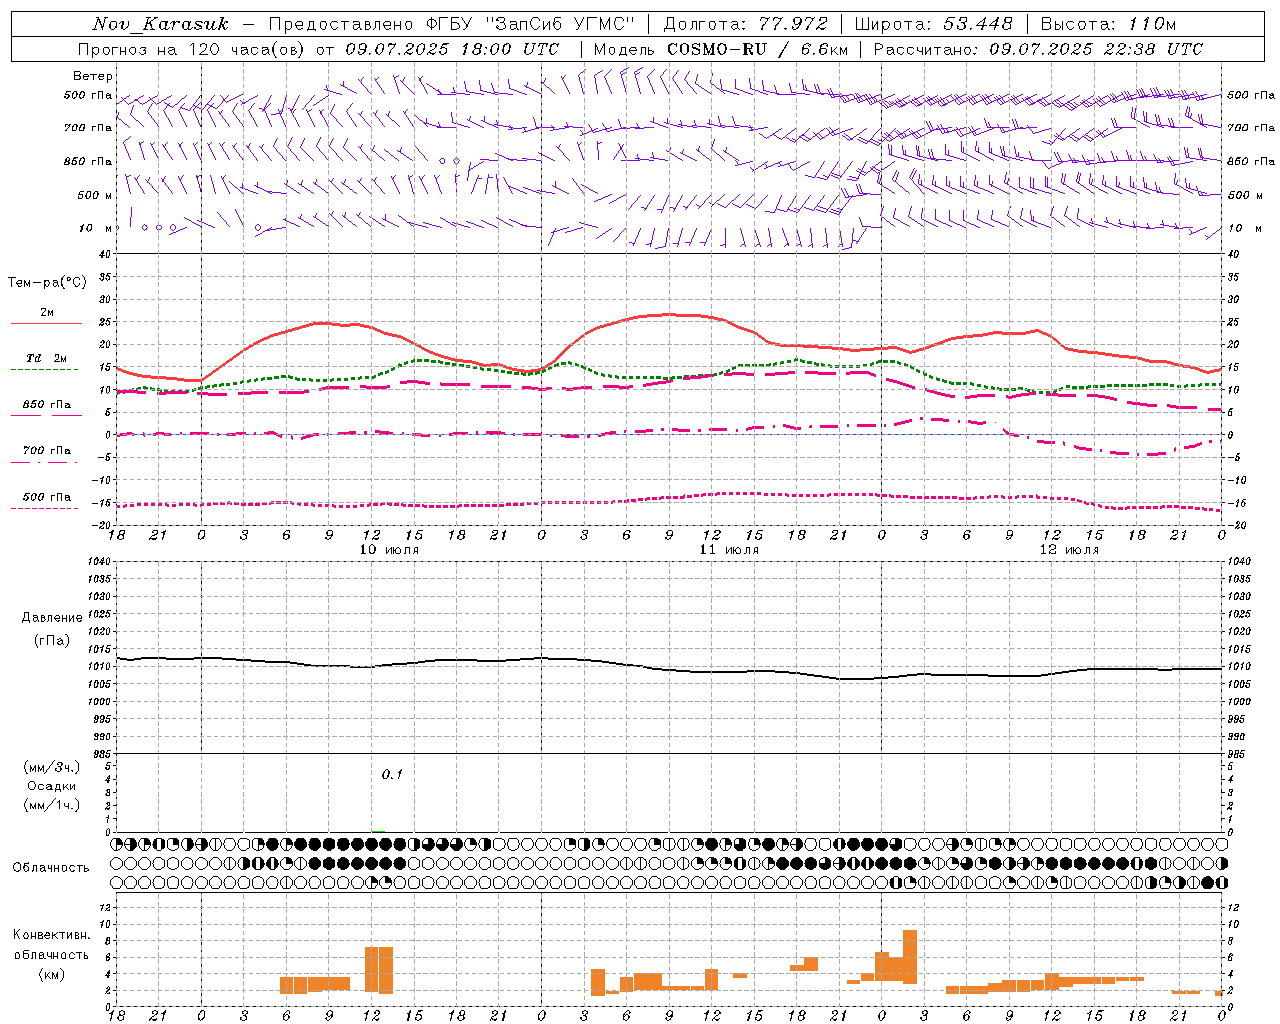This screenshot has width=1280, height=1024.
Task: Click '700 гПа' in the temperature legend
Action: (47, 451)
